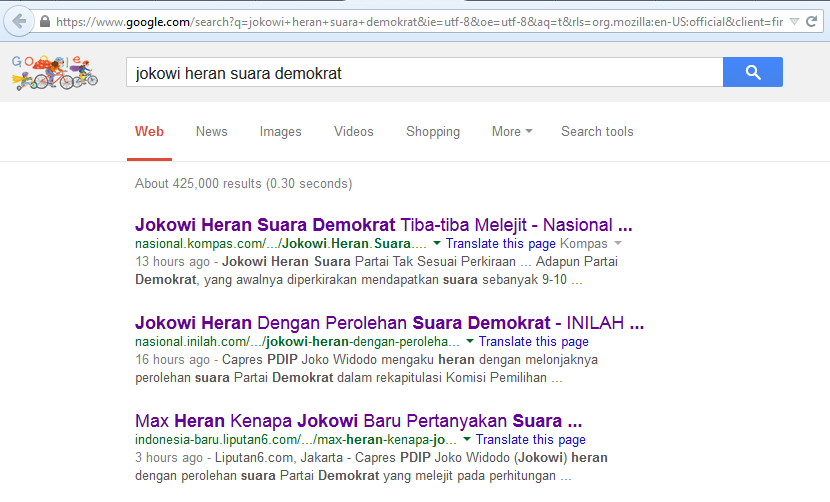The image size is (830, 502).
Task: Open the Kompas result titled Tiba-tiba Melejit
Action: pos(383,225)
